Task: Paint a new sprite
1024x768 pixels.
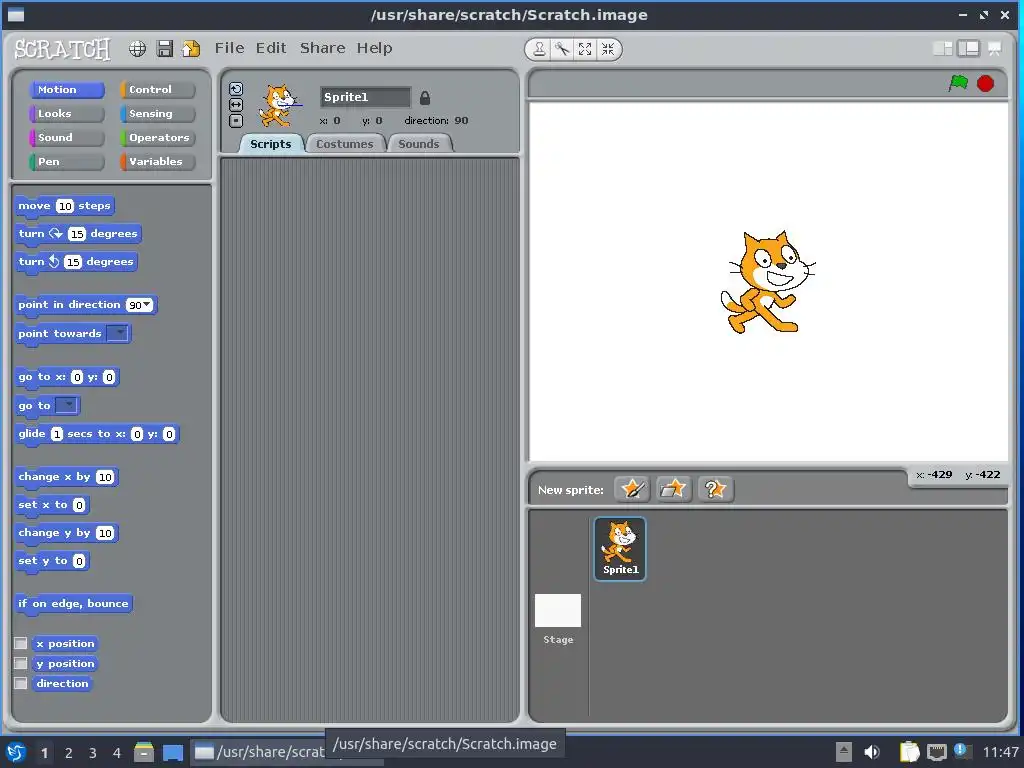Action: point(632,488)
